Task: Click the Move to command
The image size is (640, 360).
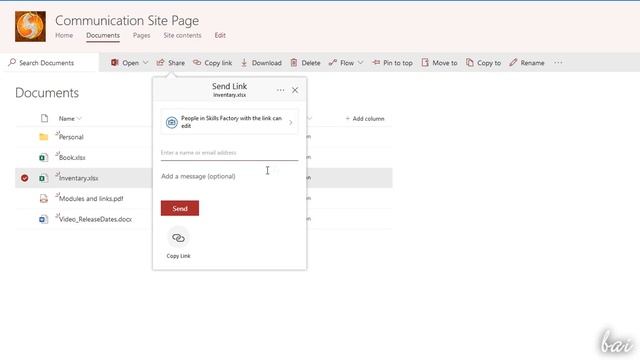Action: (x=439, y=63)
